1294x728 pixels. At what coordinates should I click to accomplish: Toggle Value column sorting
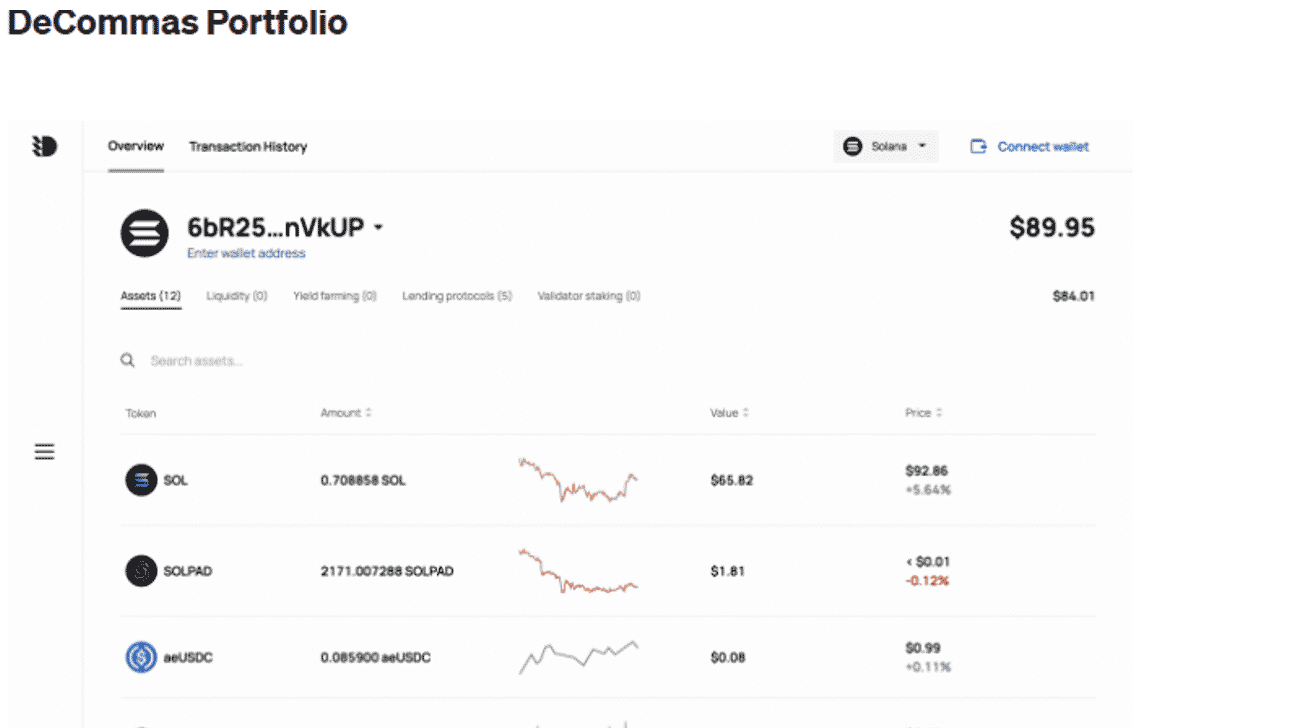click(x=747, y=412)
